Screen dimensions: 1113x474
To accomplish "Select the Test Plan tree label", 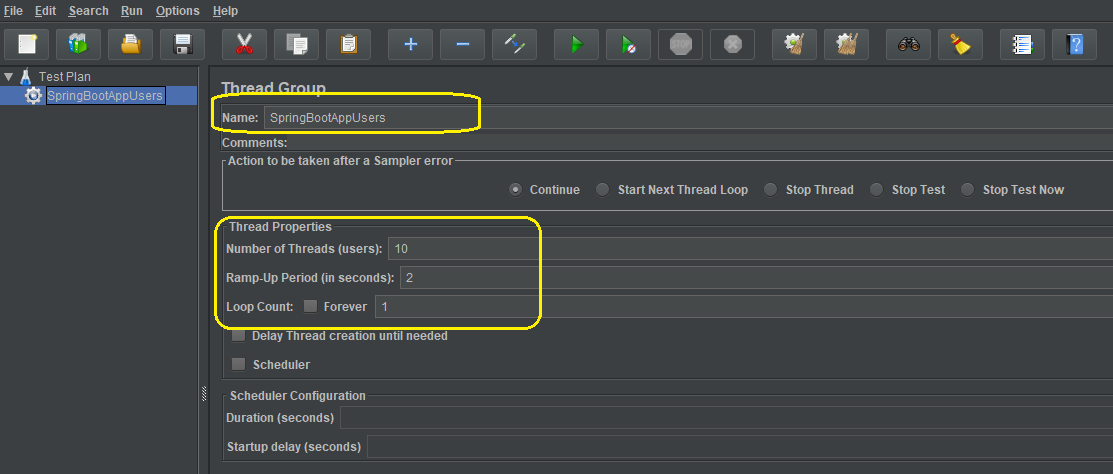I will click(x=65, y=77).
